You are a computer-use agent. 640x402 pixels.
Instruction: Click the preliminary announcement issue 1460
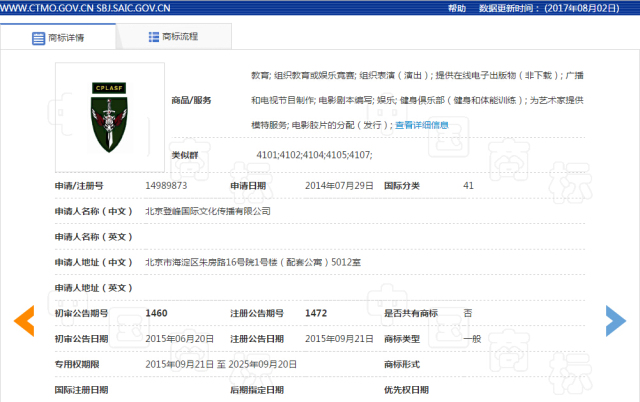(156, 313)
